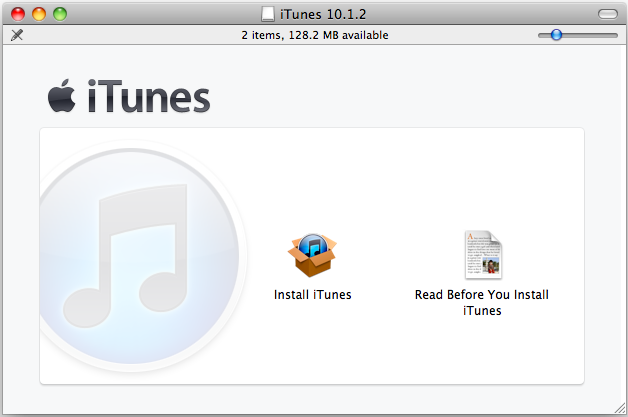Click the window resize grip corner
The image size is (628, 417).
(620, 408)
